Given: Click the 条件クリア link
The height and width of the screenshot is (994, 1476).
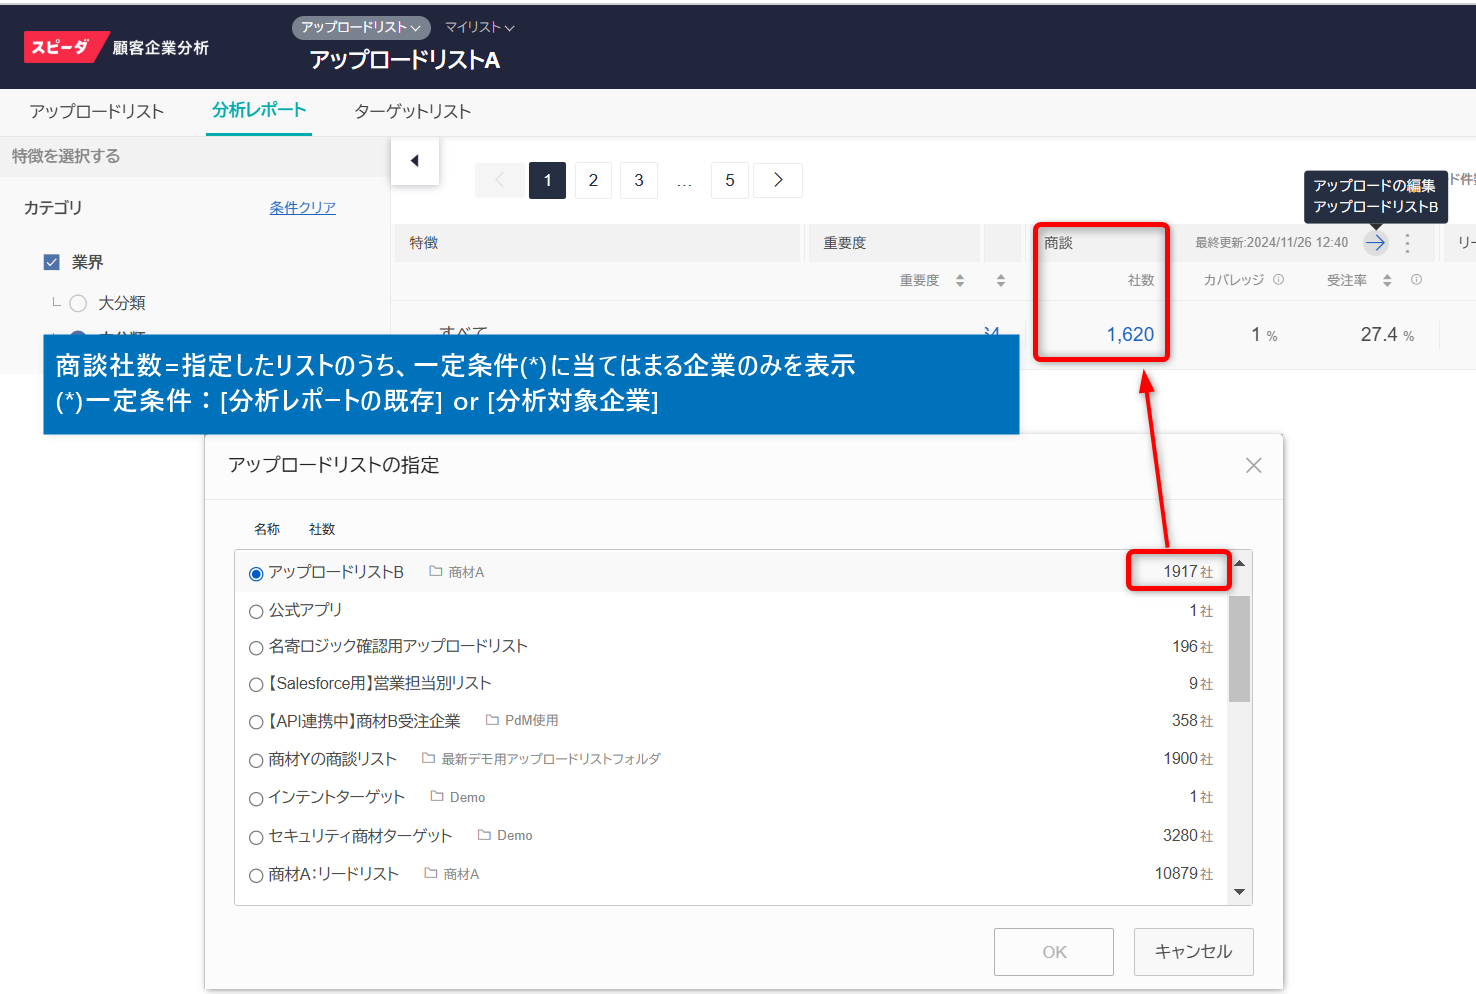Looking at the screenshot, I should (302, 208).
